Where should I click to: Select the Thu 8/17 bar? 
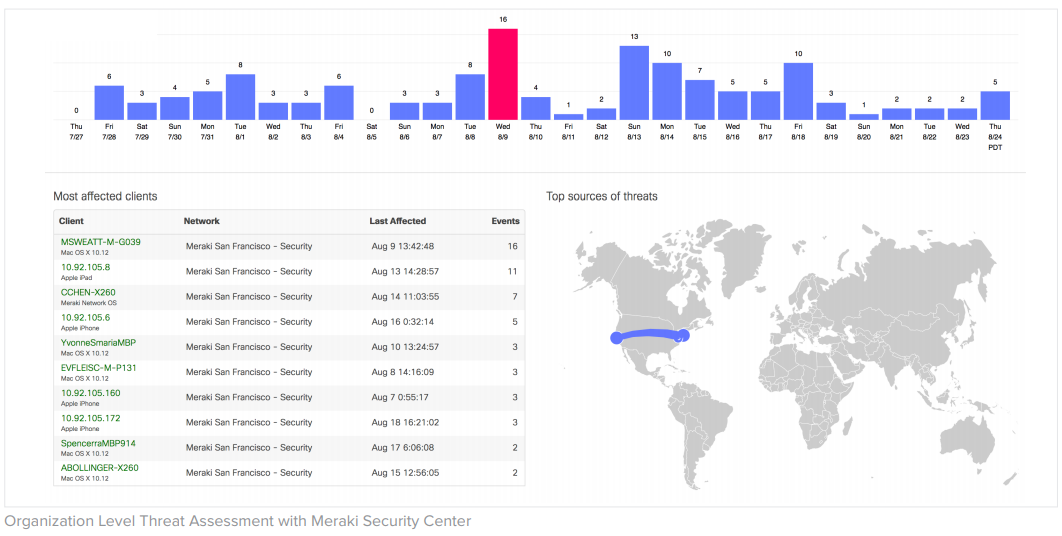tap(765, 106)
